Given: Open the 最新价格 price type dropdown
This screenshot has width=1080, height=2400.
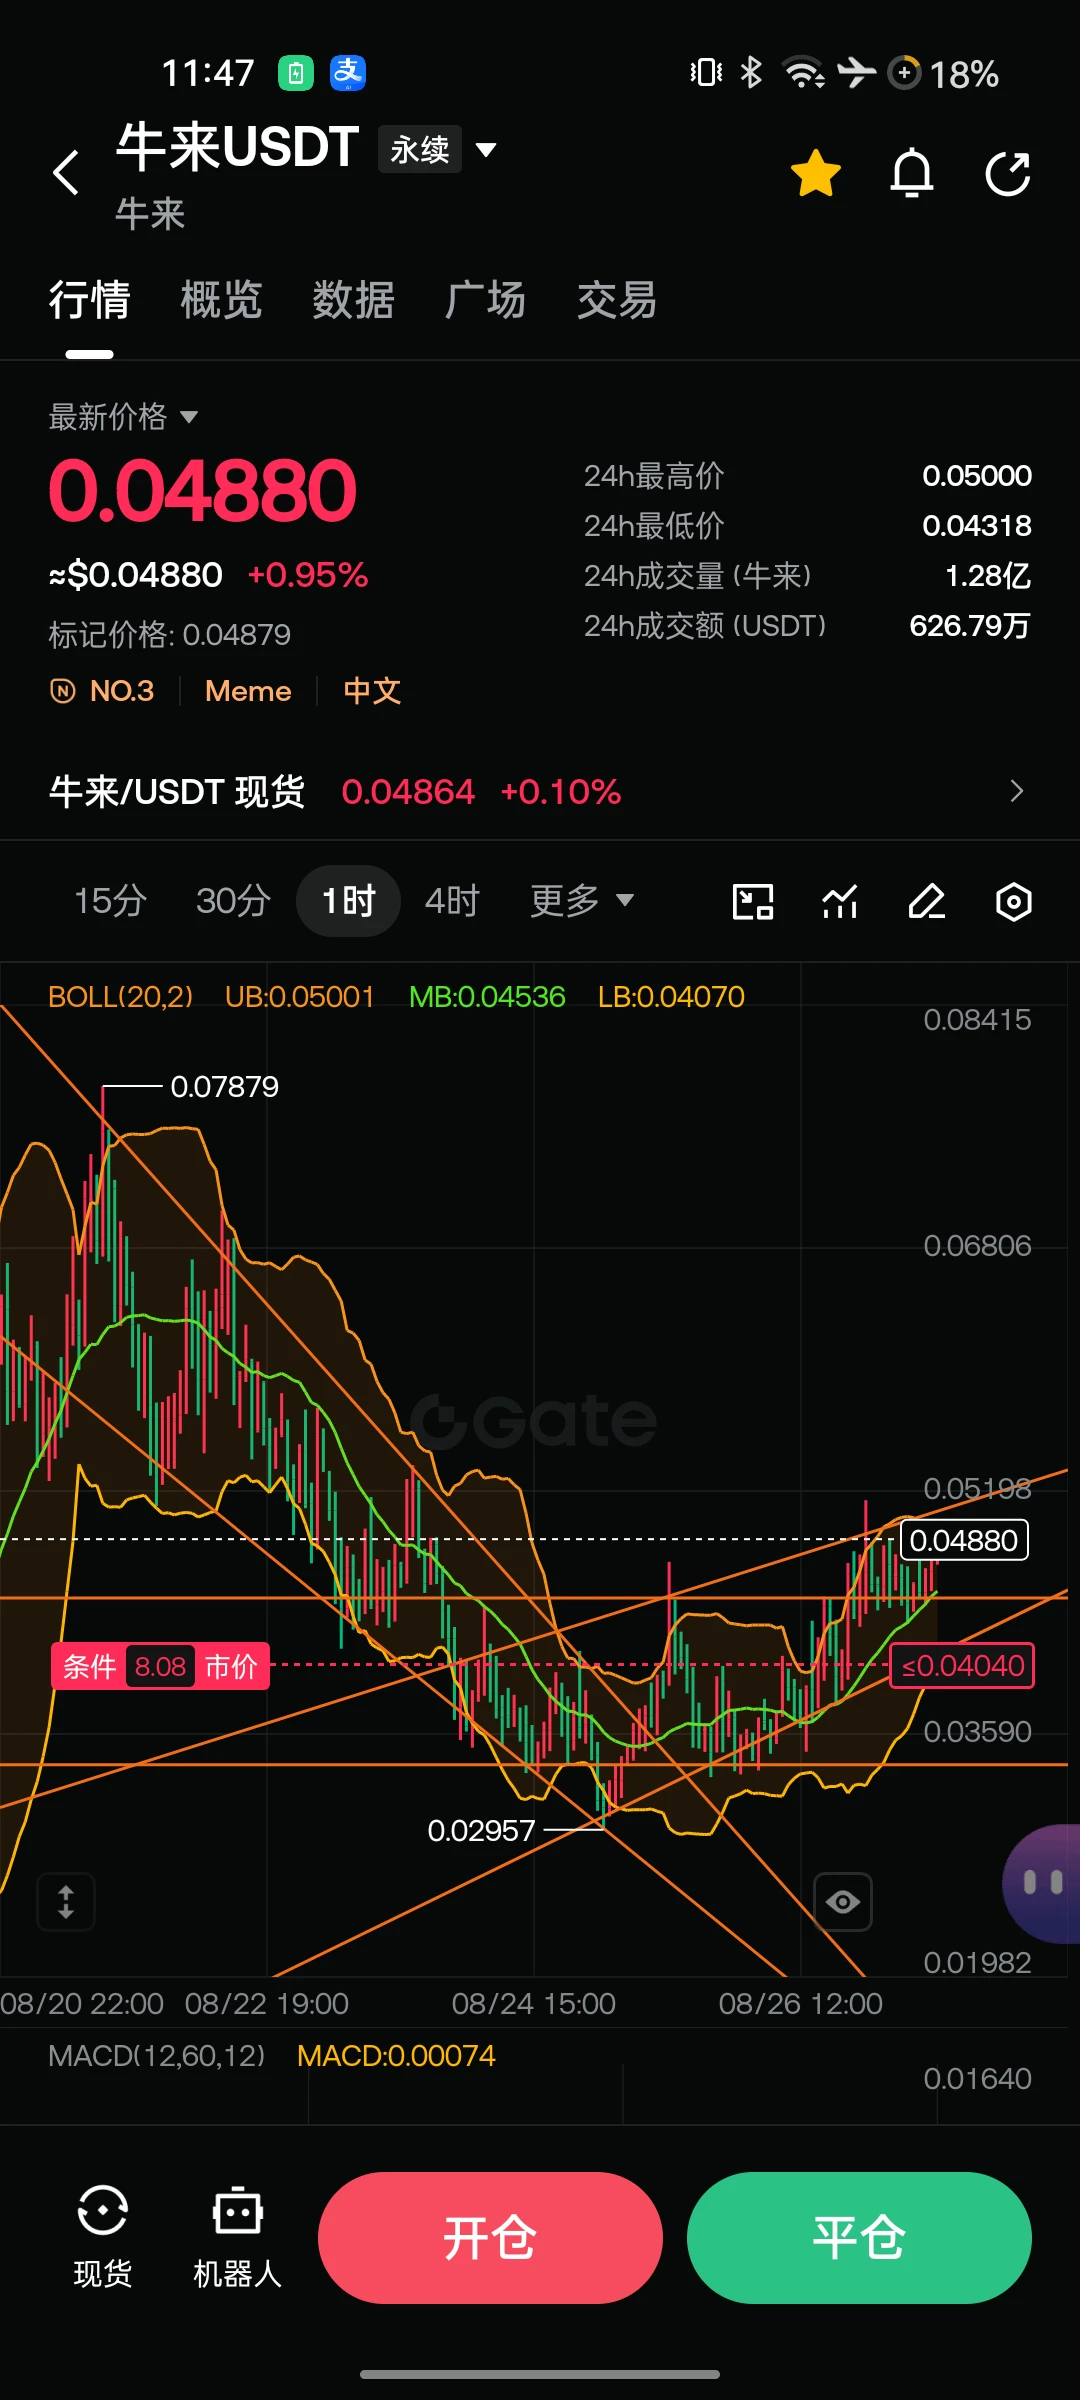Looking at the screenshot, I should click(x=123, y=417).
